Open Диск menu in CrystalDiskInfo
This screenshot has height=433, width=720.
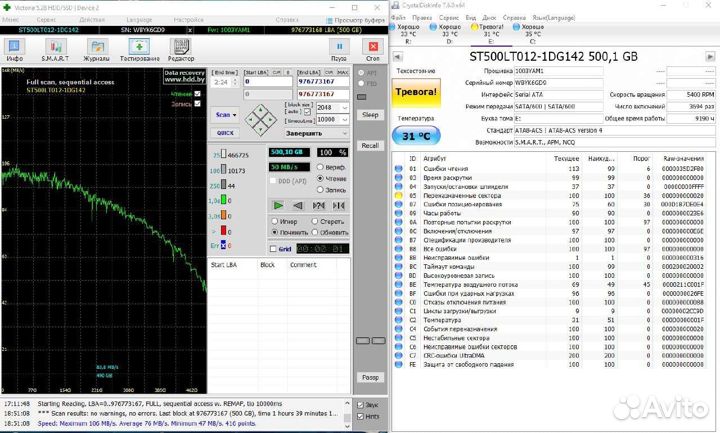489,17
